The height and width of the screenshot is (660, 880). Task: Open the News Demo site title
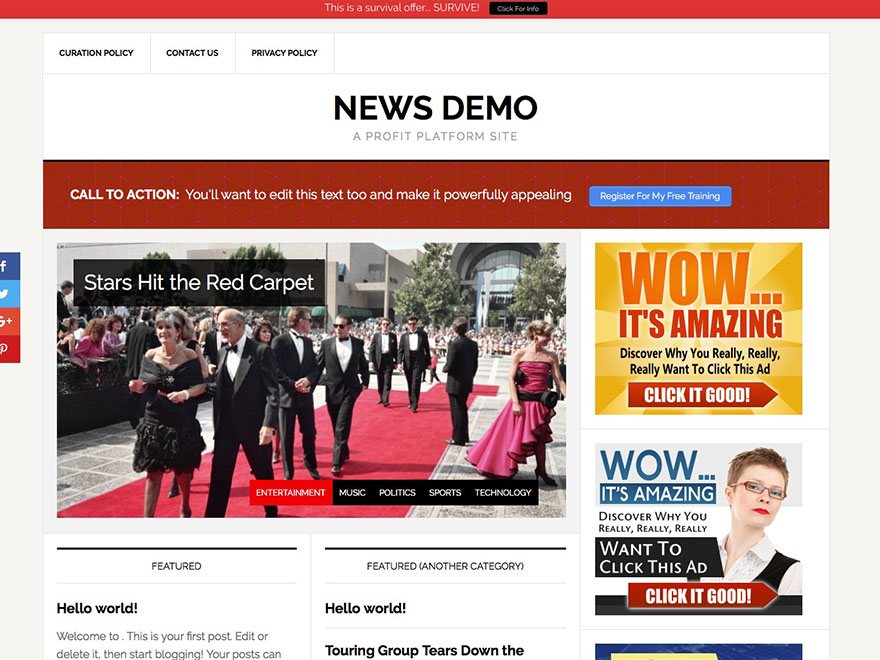pyautogui.click(x=436, y=108)
